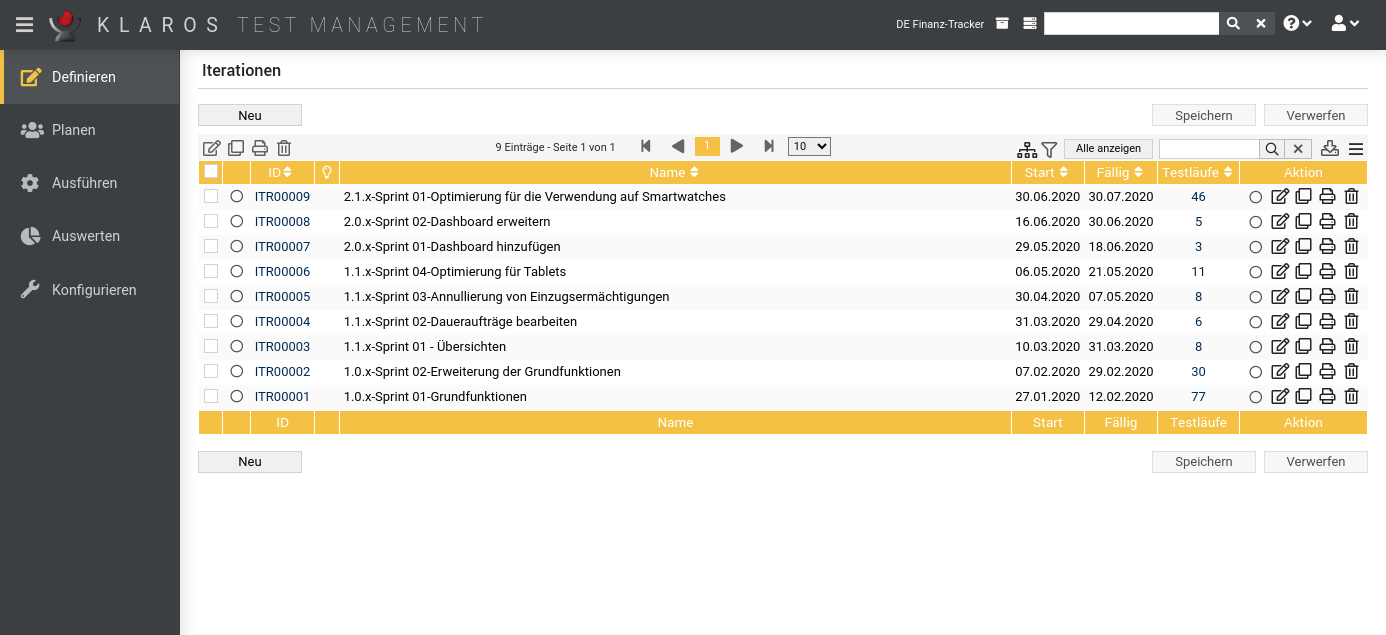Open the table column menu icon

pyautogui.click(x=1356, y=149)
